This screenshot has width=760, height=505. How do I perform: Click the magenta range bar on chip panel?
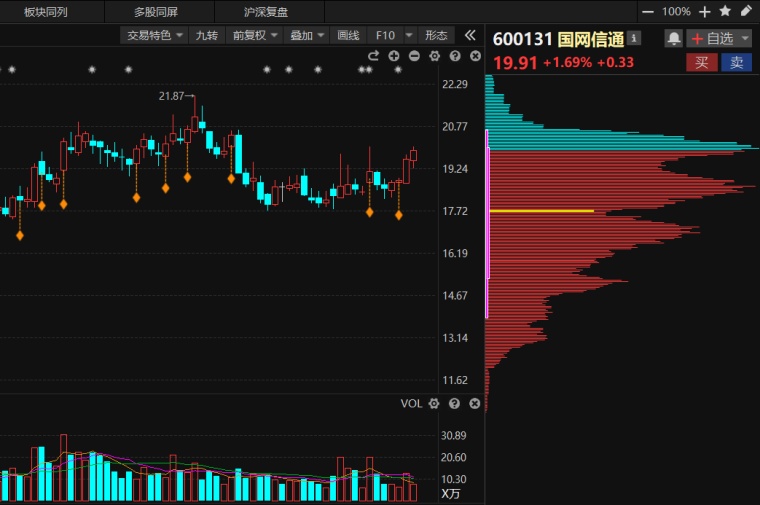click(487, 224)
